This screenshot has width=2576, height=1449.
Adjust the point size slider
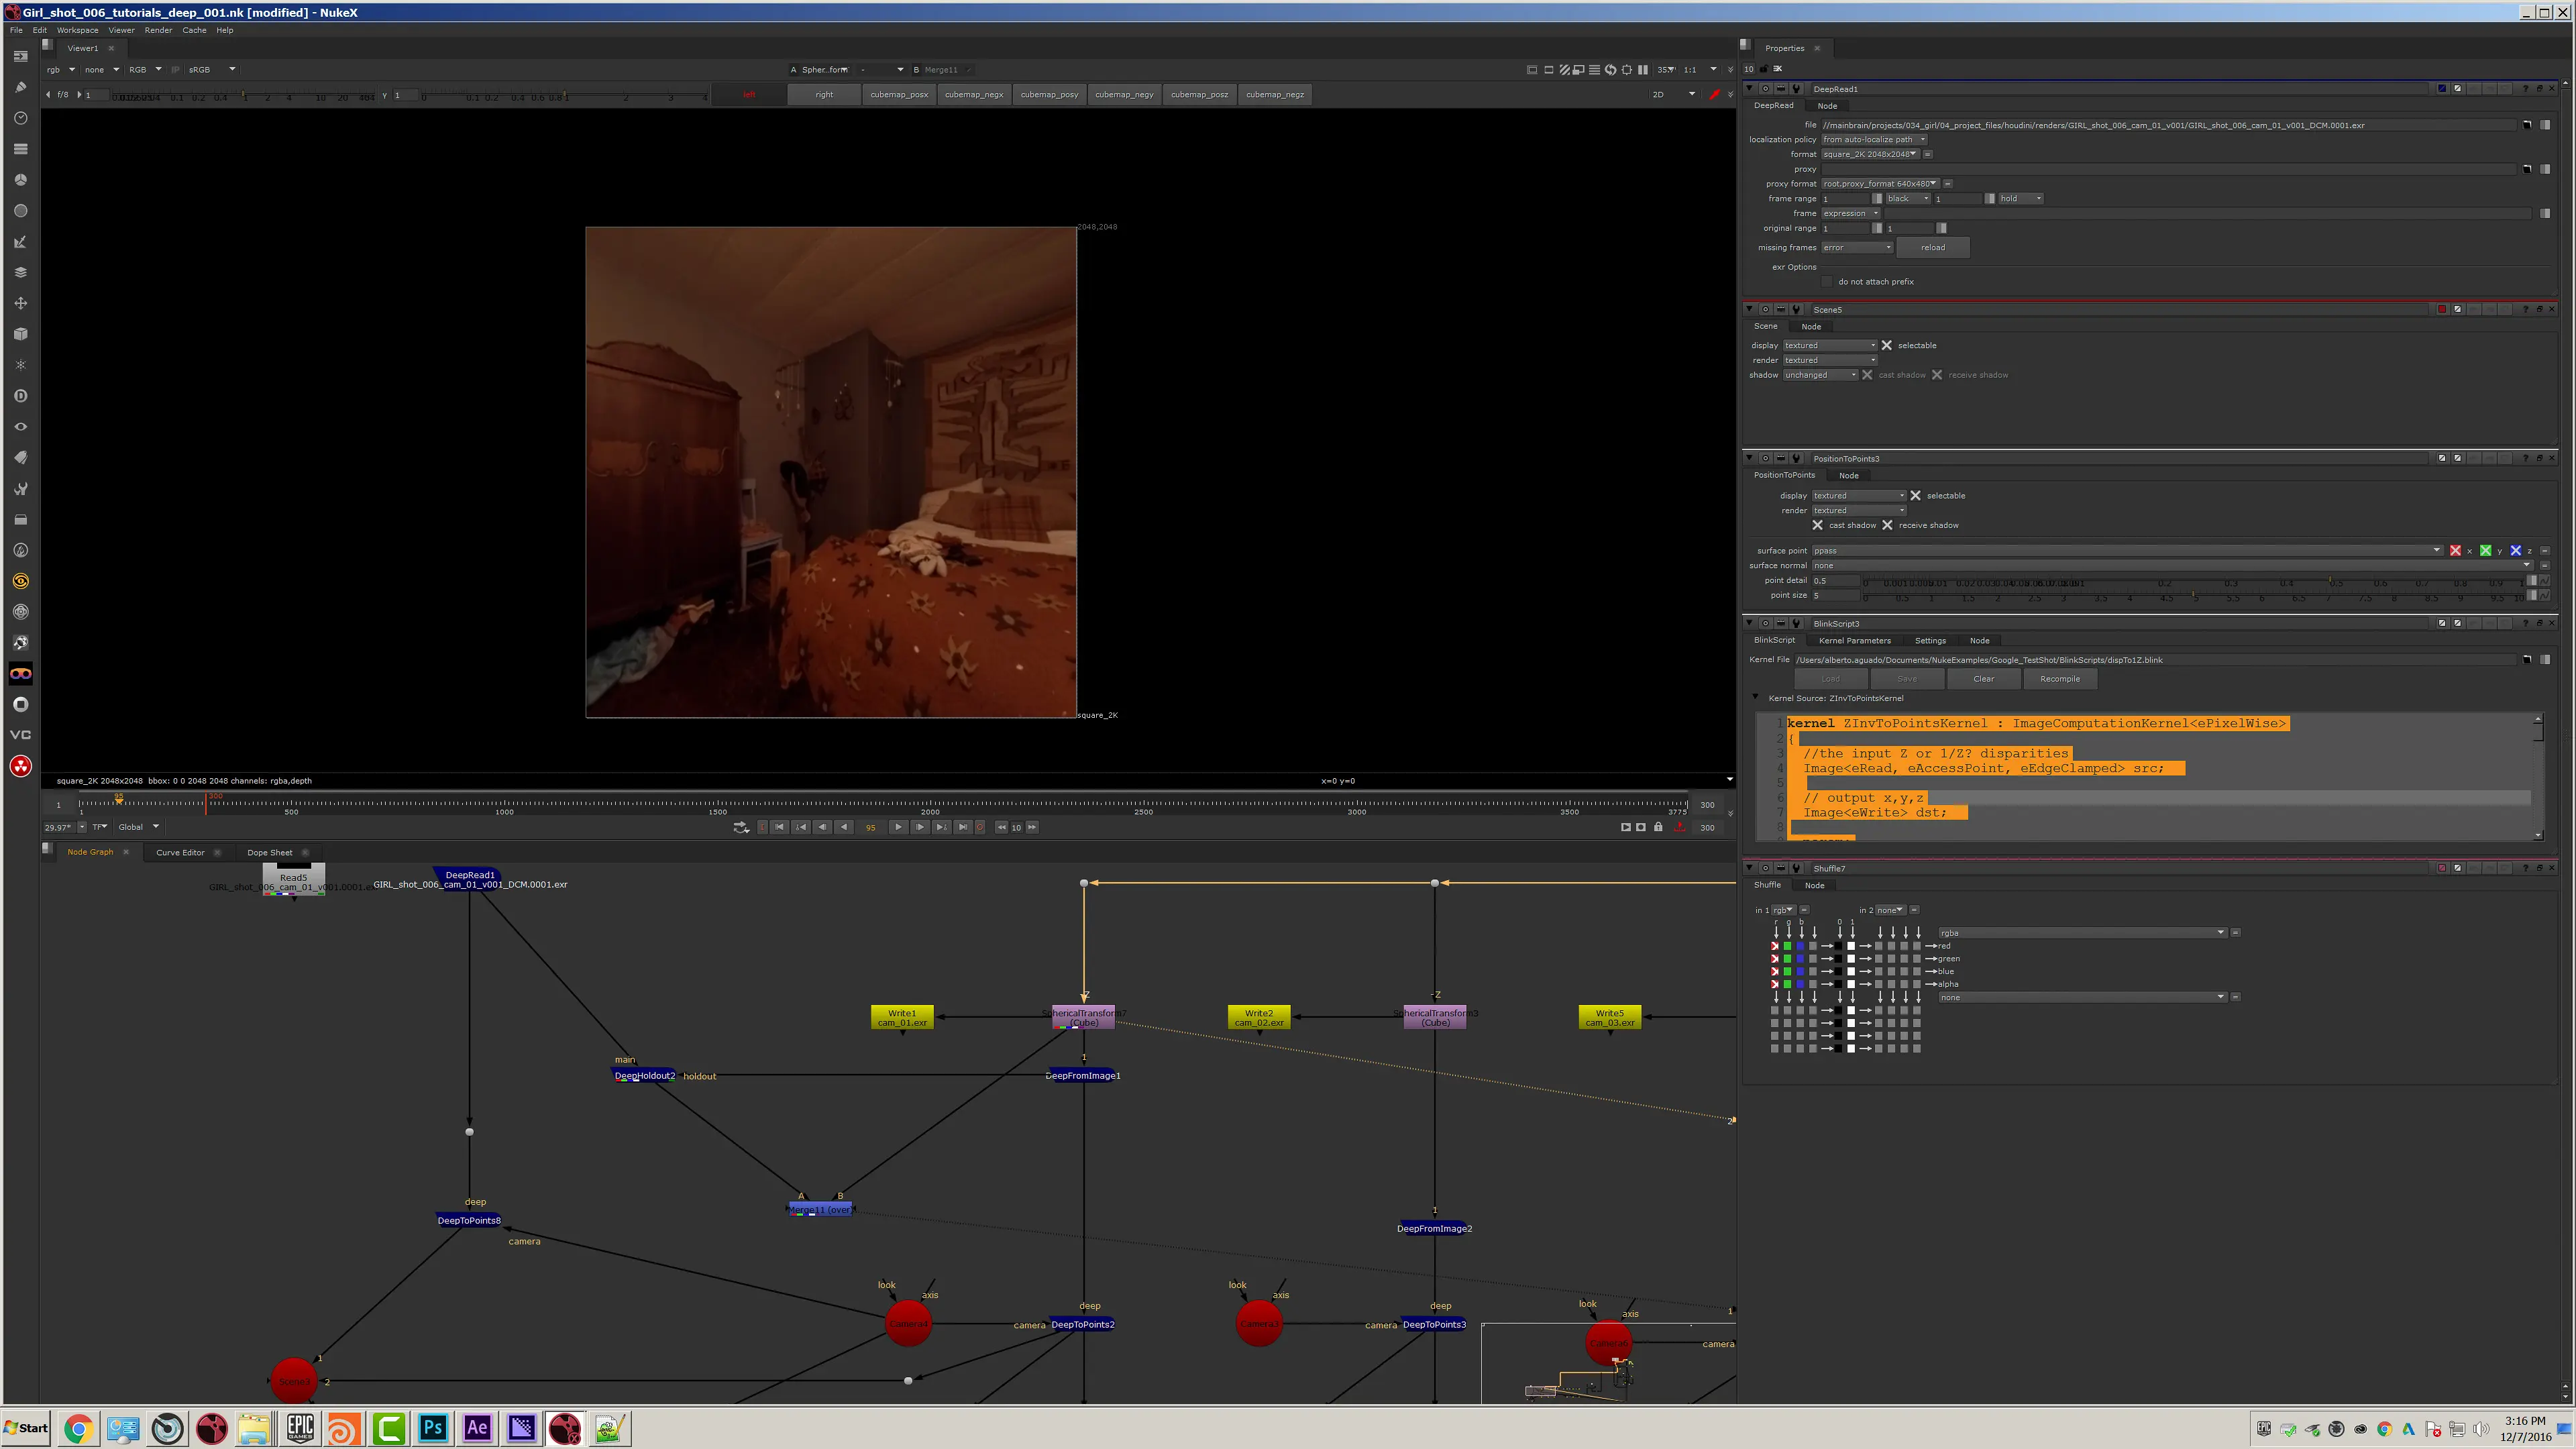click(2195, 596)
